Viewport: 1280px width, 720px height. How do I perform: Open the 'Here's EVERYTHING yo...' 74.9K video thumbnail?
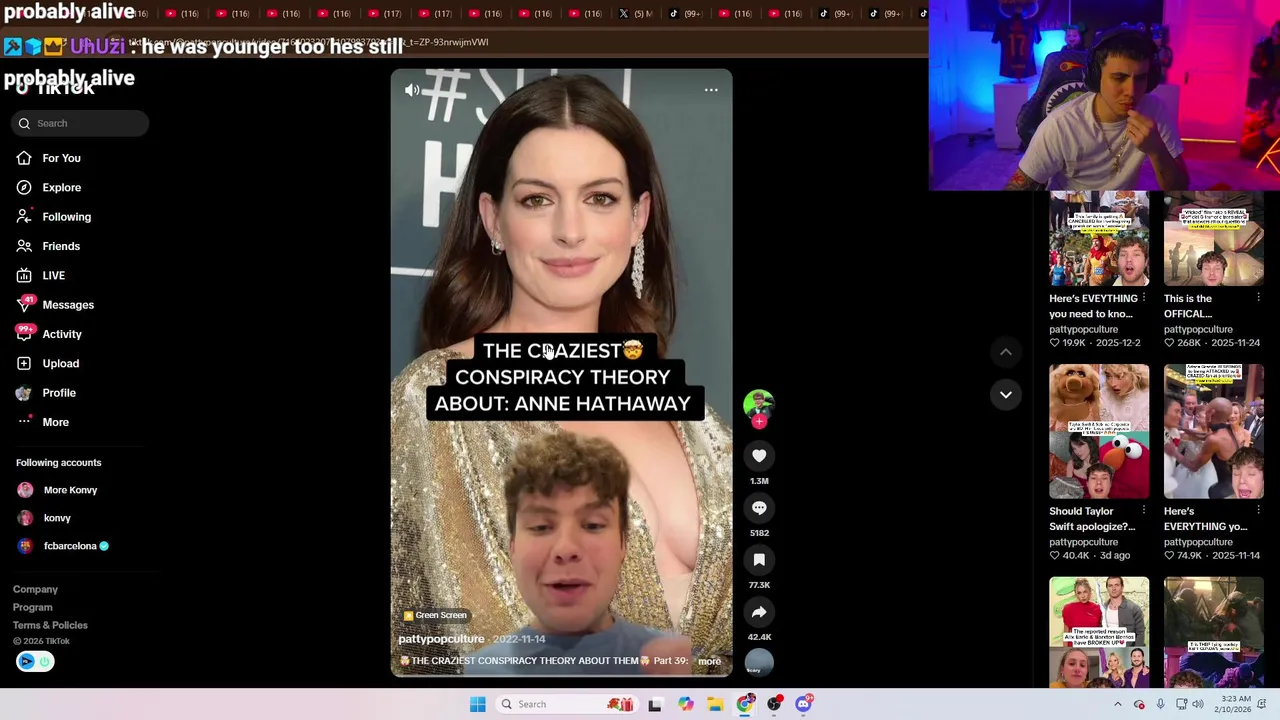click(x=1213, y=431)
